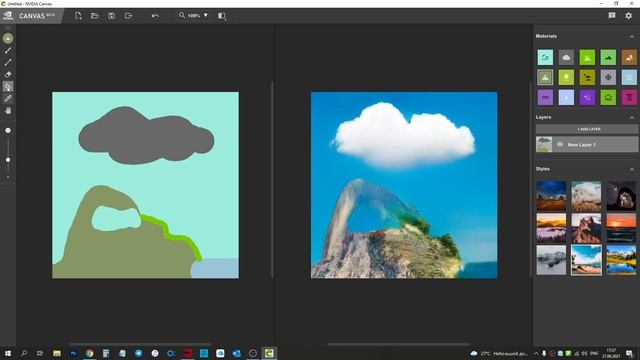The width and height of the screenshot is (640, 360).
Task: Pick the green material swatch in third row
Action: [x=608, y=98]
